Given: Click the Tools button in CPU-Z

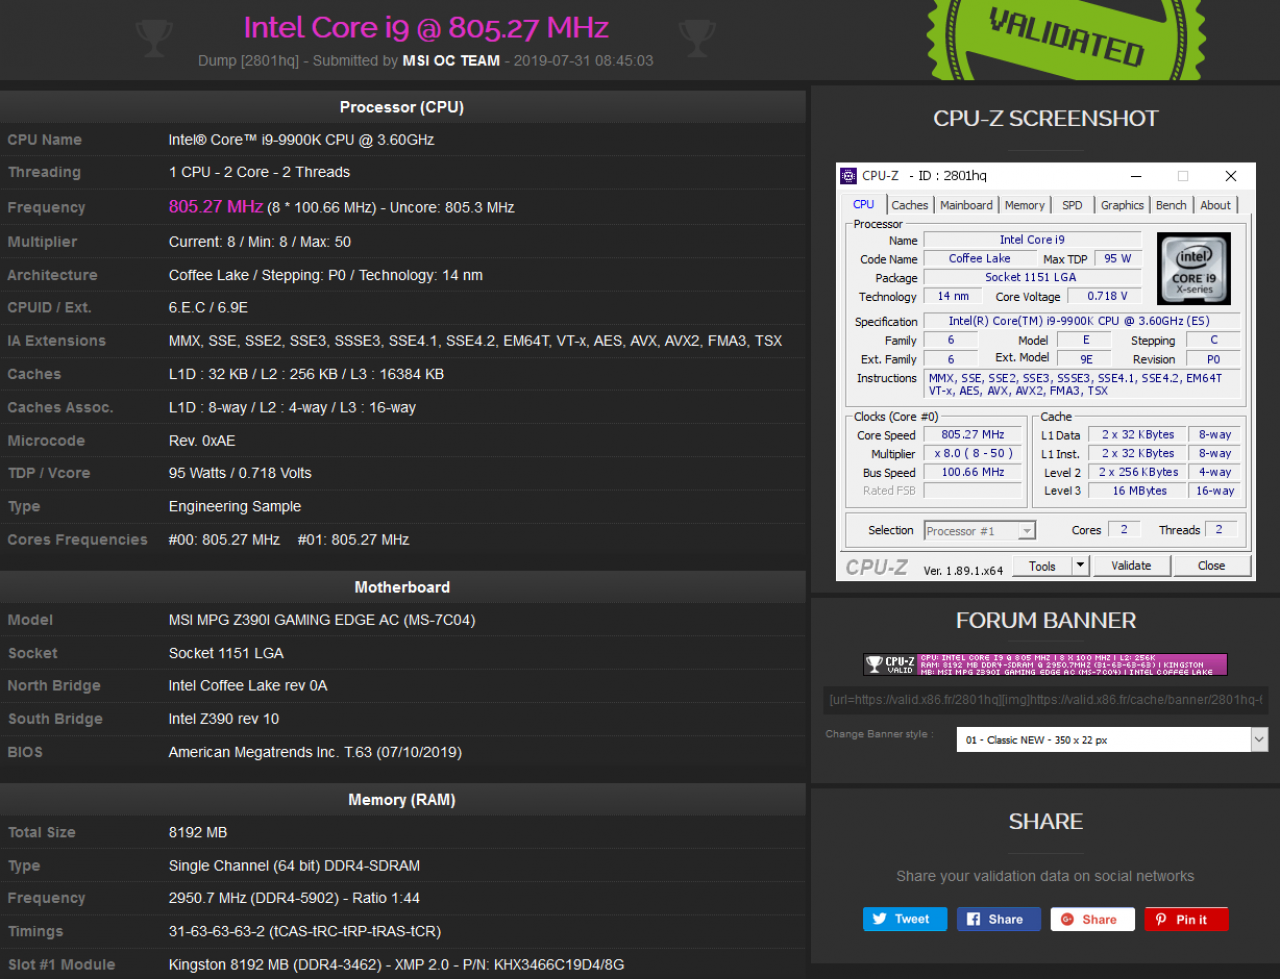Looking at the screenshot, I should [x=1042, y=565].
